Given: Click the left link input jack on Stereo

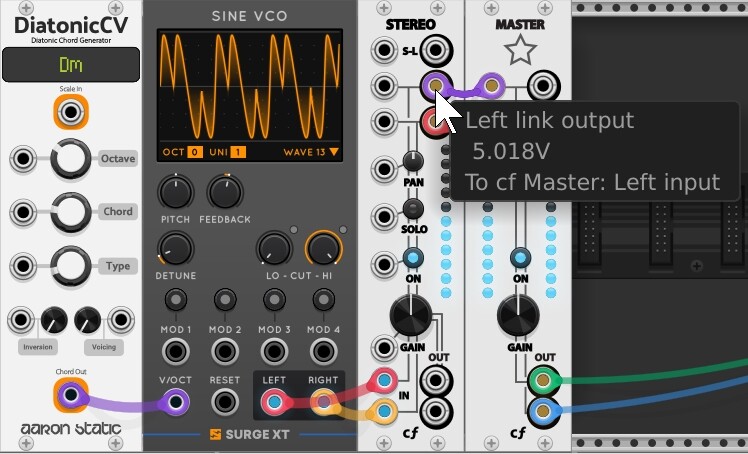Looking at the screenshot, I should 384,86.
